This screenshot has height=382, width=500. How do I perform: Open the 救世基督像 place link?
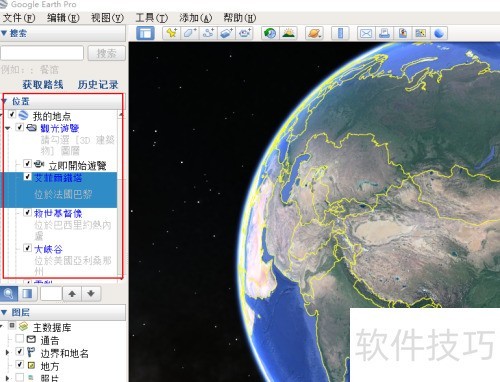click(58, 213)
